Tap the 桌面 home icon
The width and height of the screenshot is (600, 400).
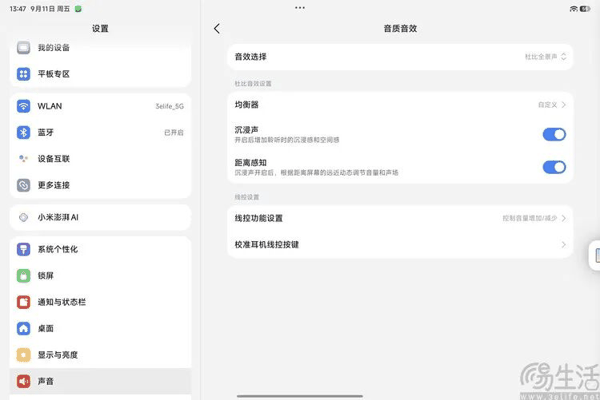[23, 328]
